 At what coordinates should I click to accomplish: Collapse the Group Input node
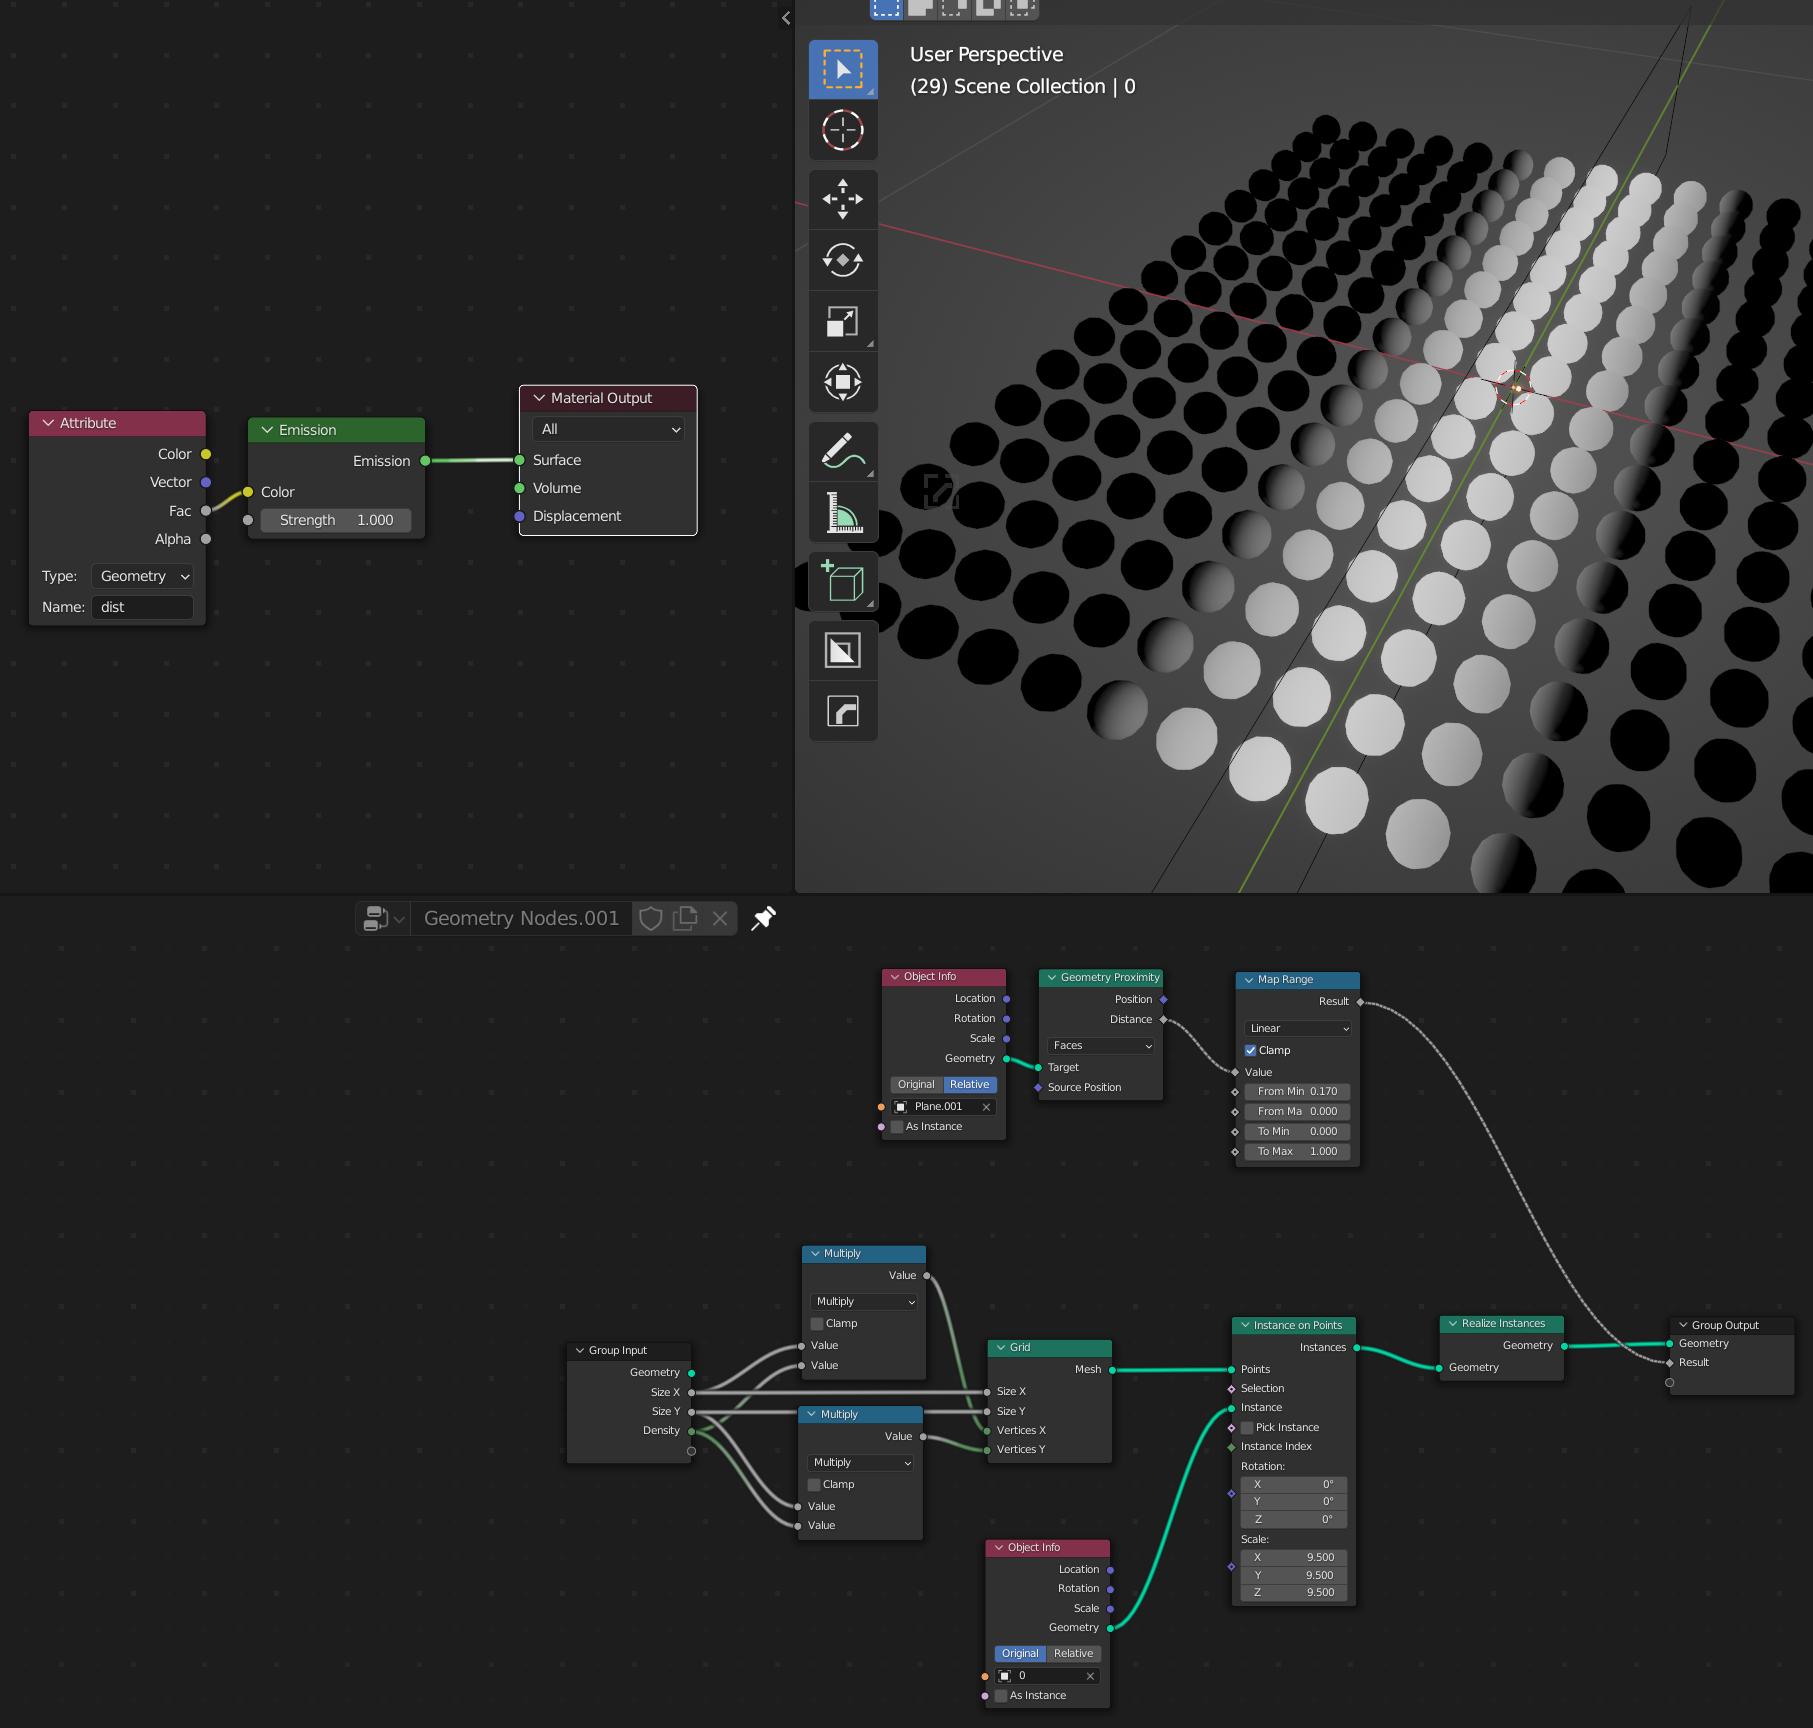pos(580,1350)
